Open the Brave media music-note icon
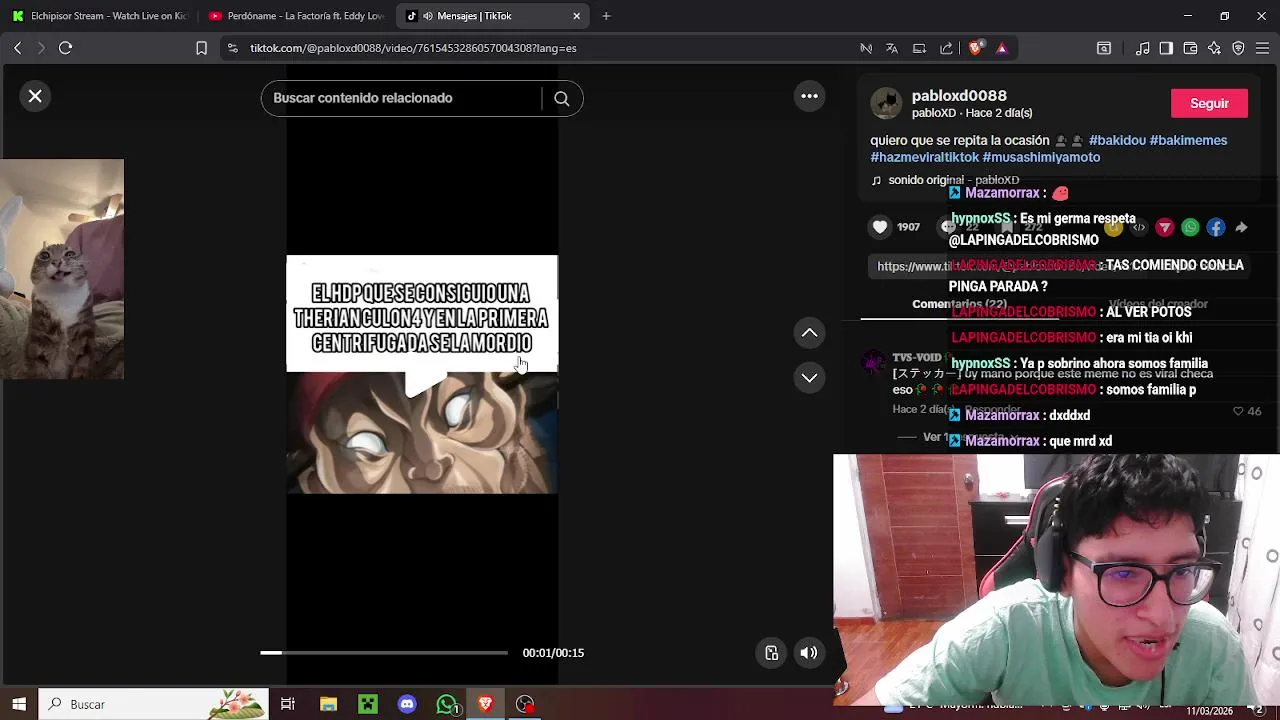 (1143, 48)
